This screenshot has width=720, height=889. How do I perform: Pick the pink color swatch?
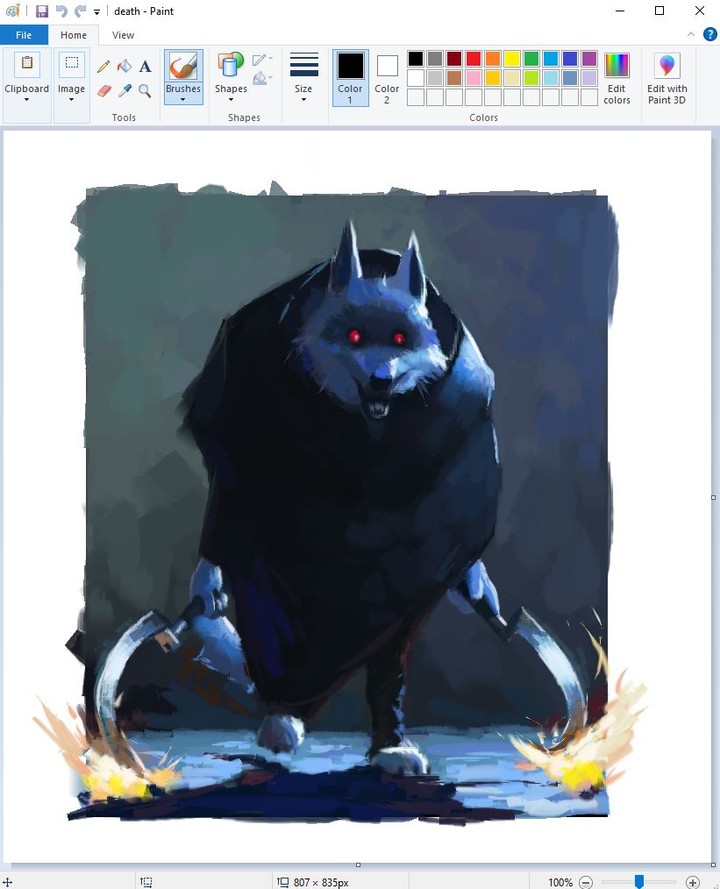coord(473,78)
